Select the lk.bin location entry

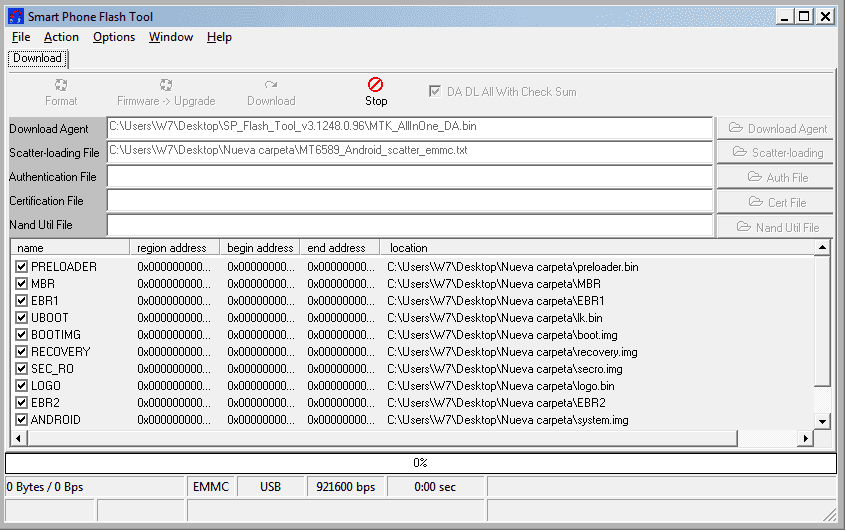[495, 318]
